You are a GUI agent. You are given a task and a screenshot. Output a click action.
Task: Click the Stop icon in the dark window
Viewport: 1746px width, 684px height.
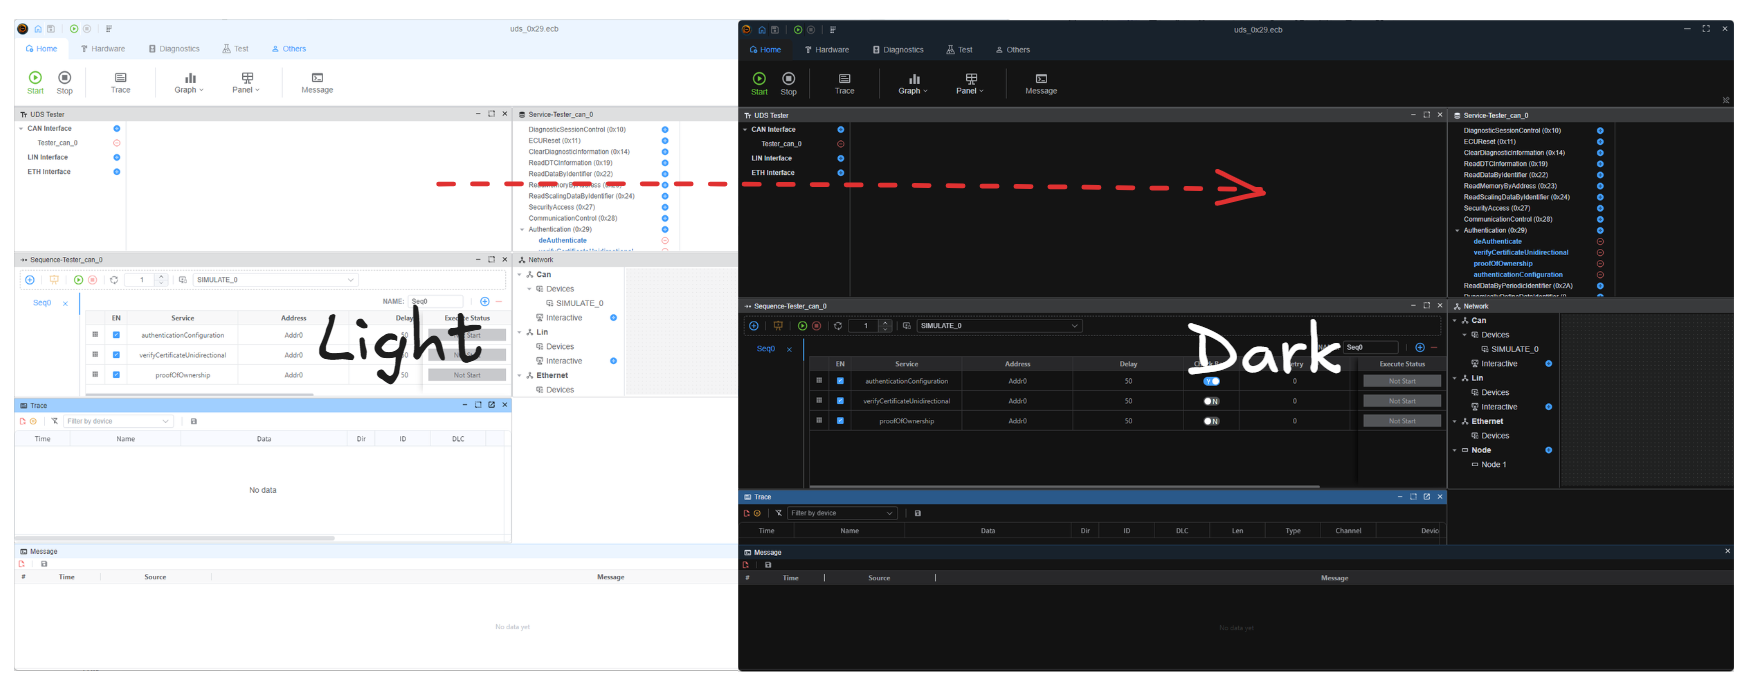(788, 78)
